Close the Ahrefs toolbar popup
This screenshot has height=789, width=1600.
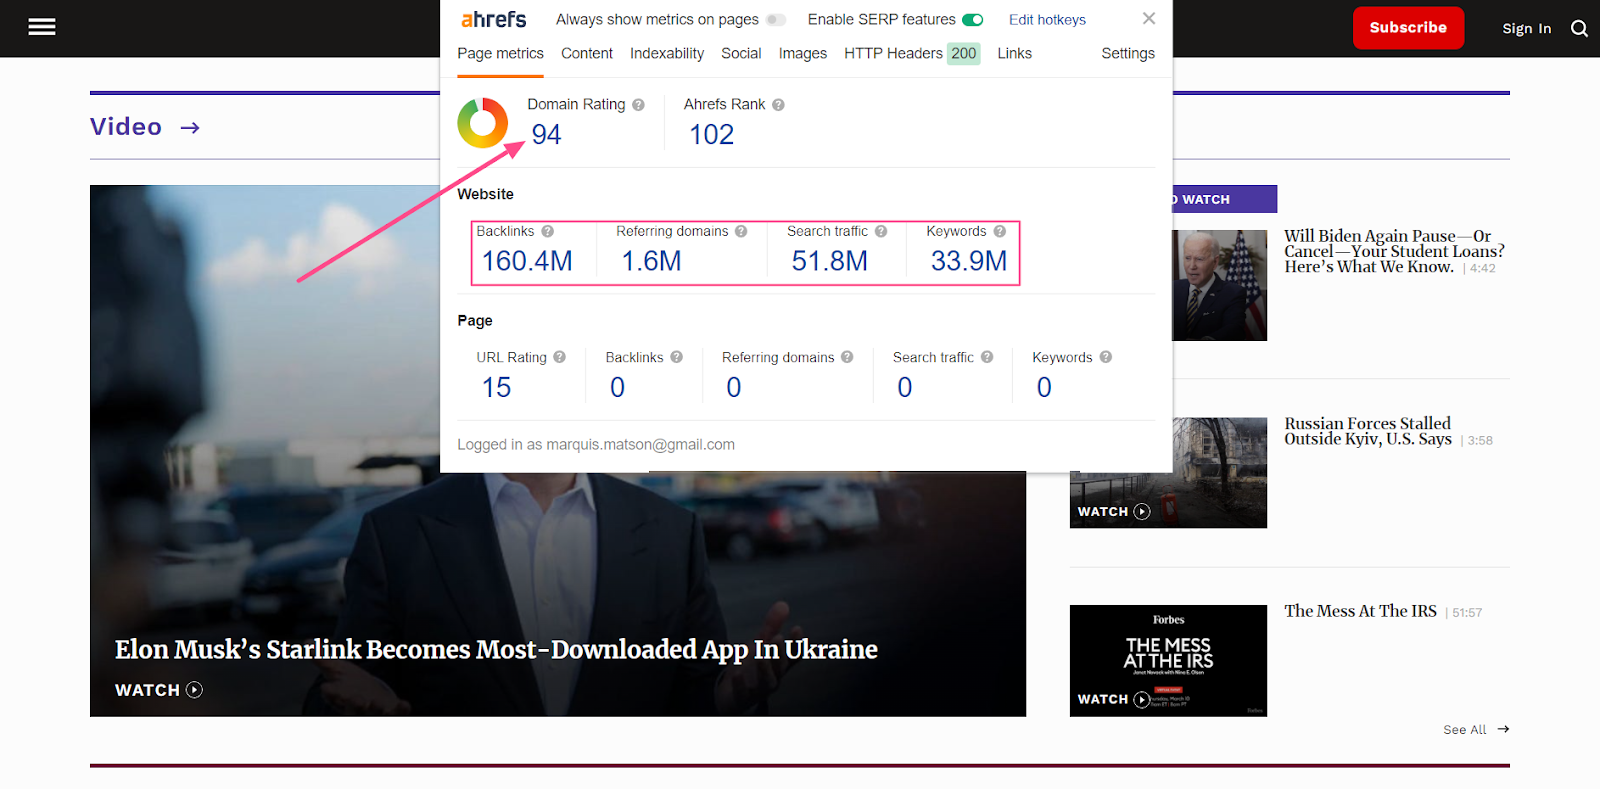coord(1149,18)
